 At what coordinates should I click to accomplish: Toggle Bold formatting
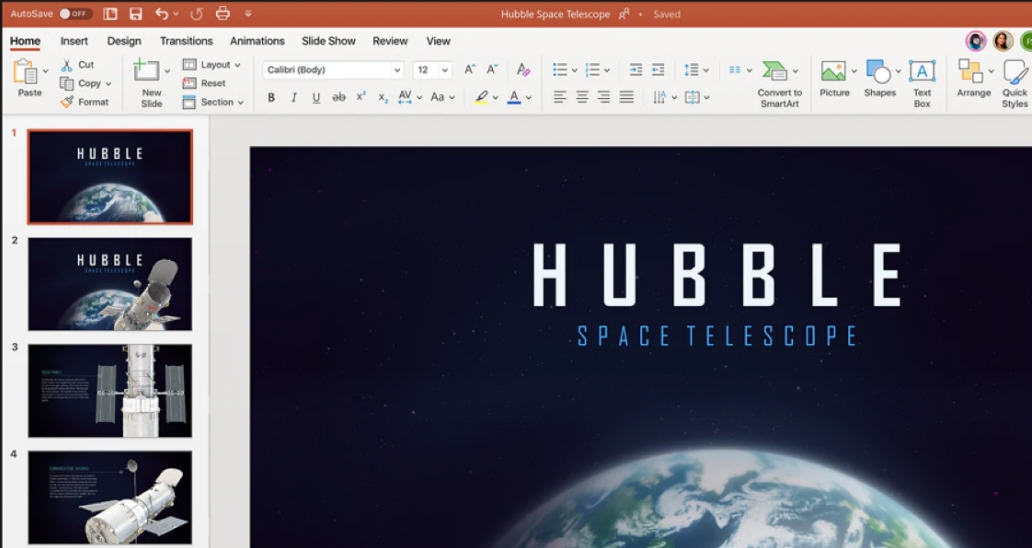point(271,97)
